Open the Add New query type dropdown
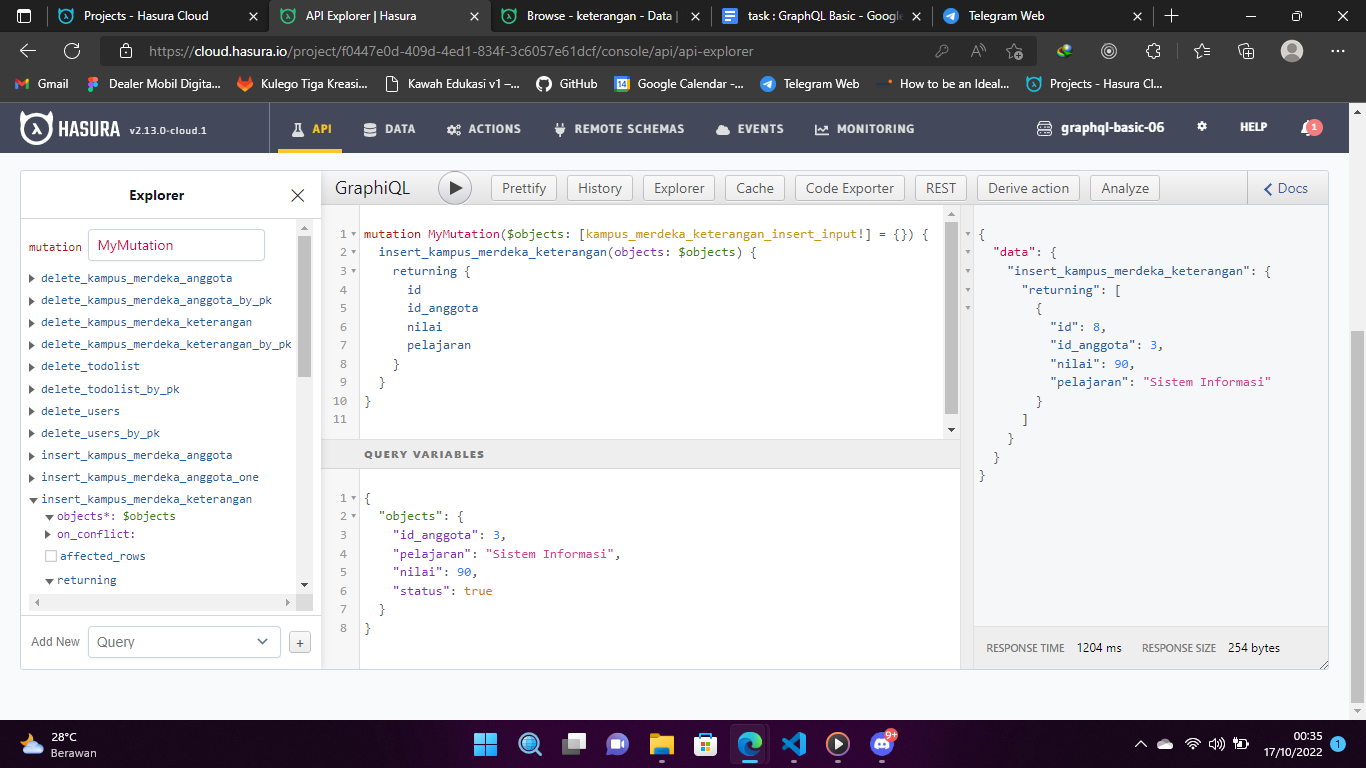This screenshot has height=768, width=1366. click(x=184, y=641)
